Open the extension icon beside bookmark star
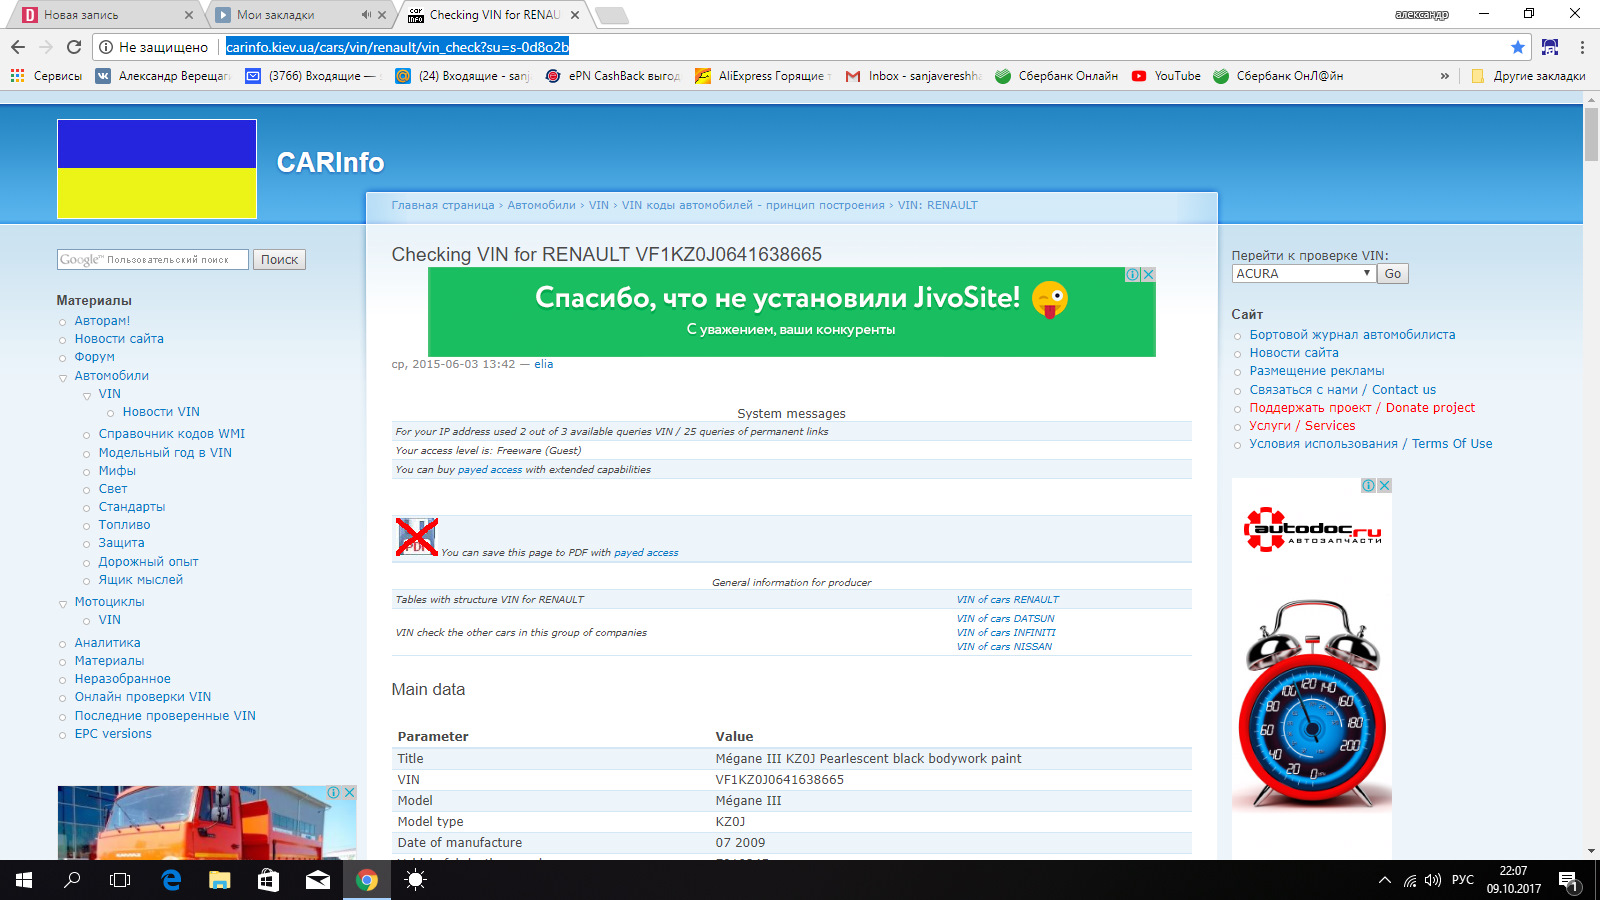This screenshot has width=1600, height=900. [x=1550, y=47]
